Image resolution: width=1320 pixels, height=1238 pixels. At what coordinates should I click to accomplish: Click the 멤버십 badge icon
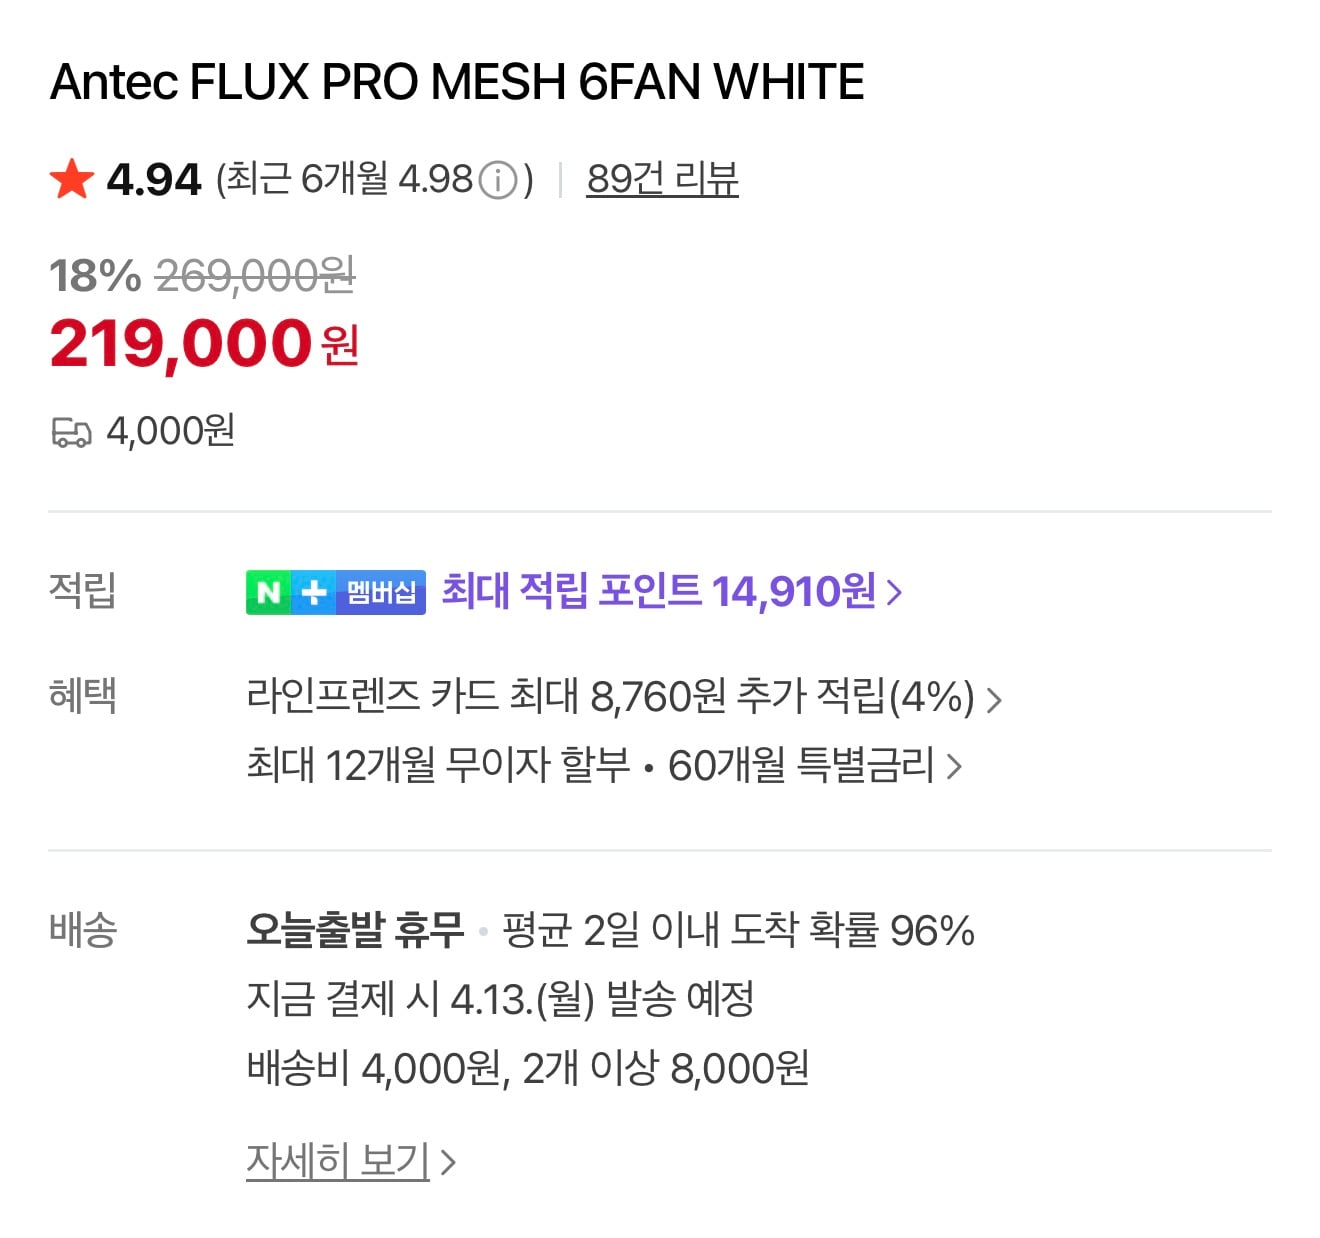(381, 591)
